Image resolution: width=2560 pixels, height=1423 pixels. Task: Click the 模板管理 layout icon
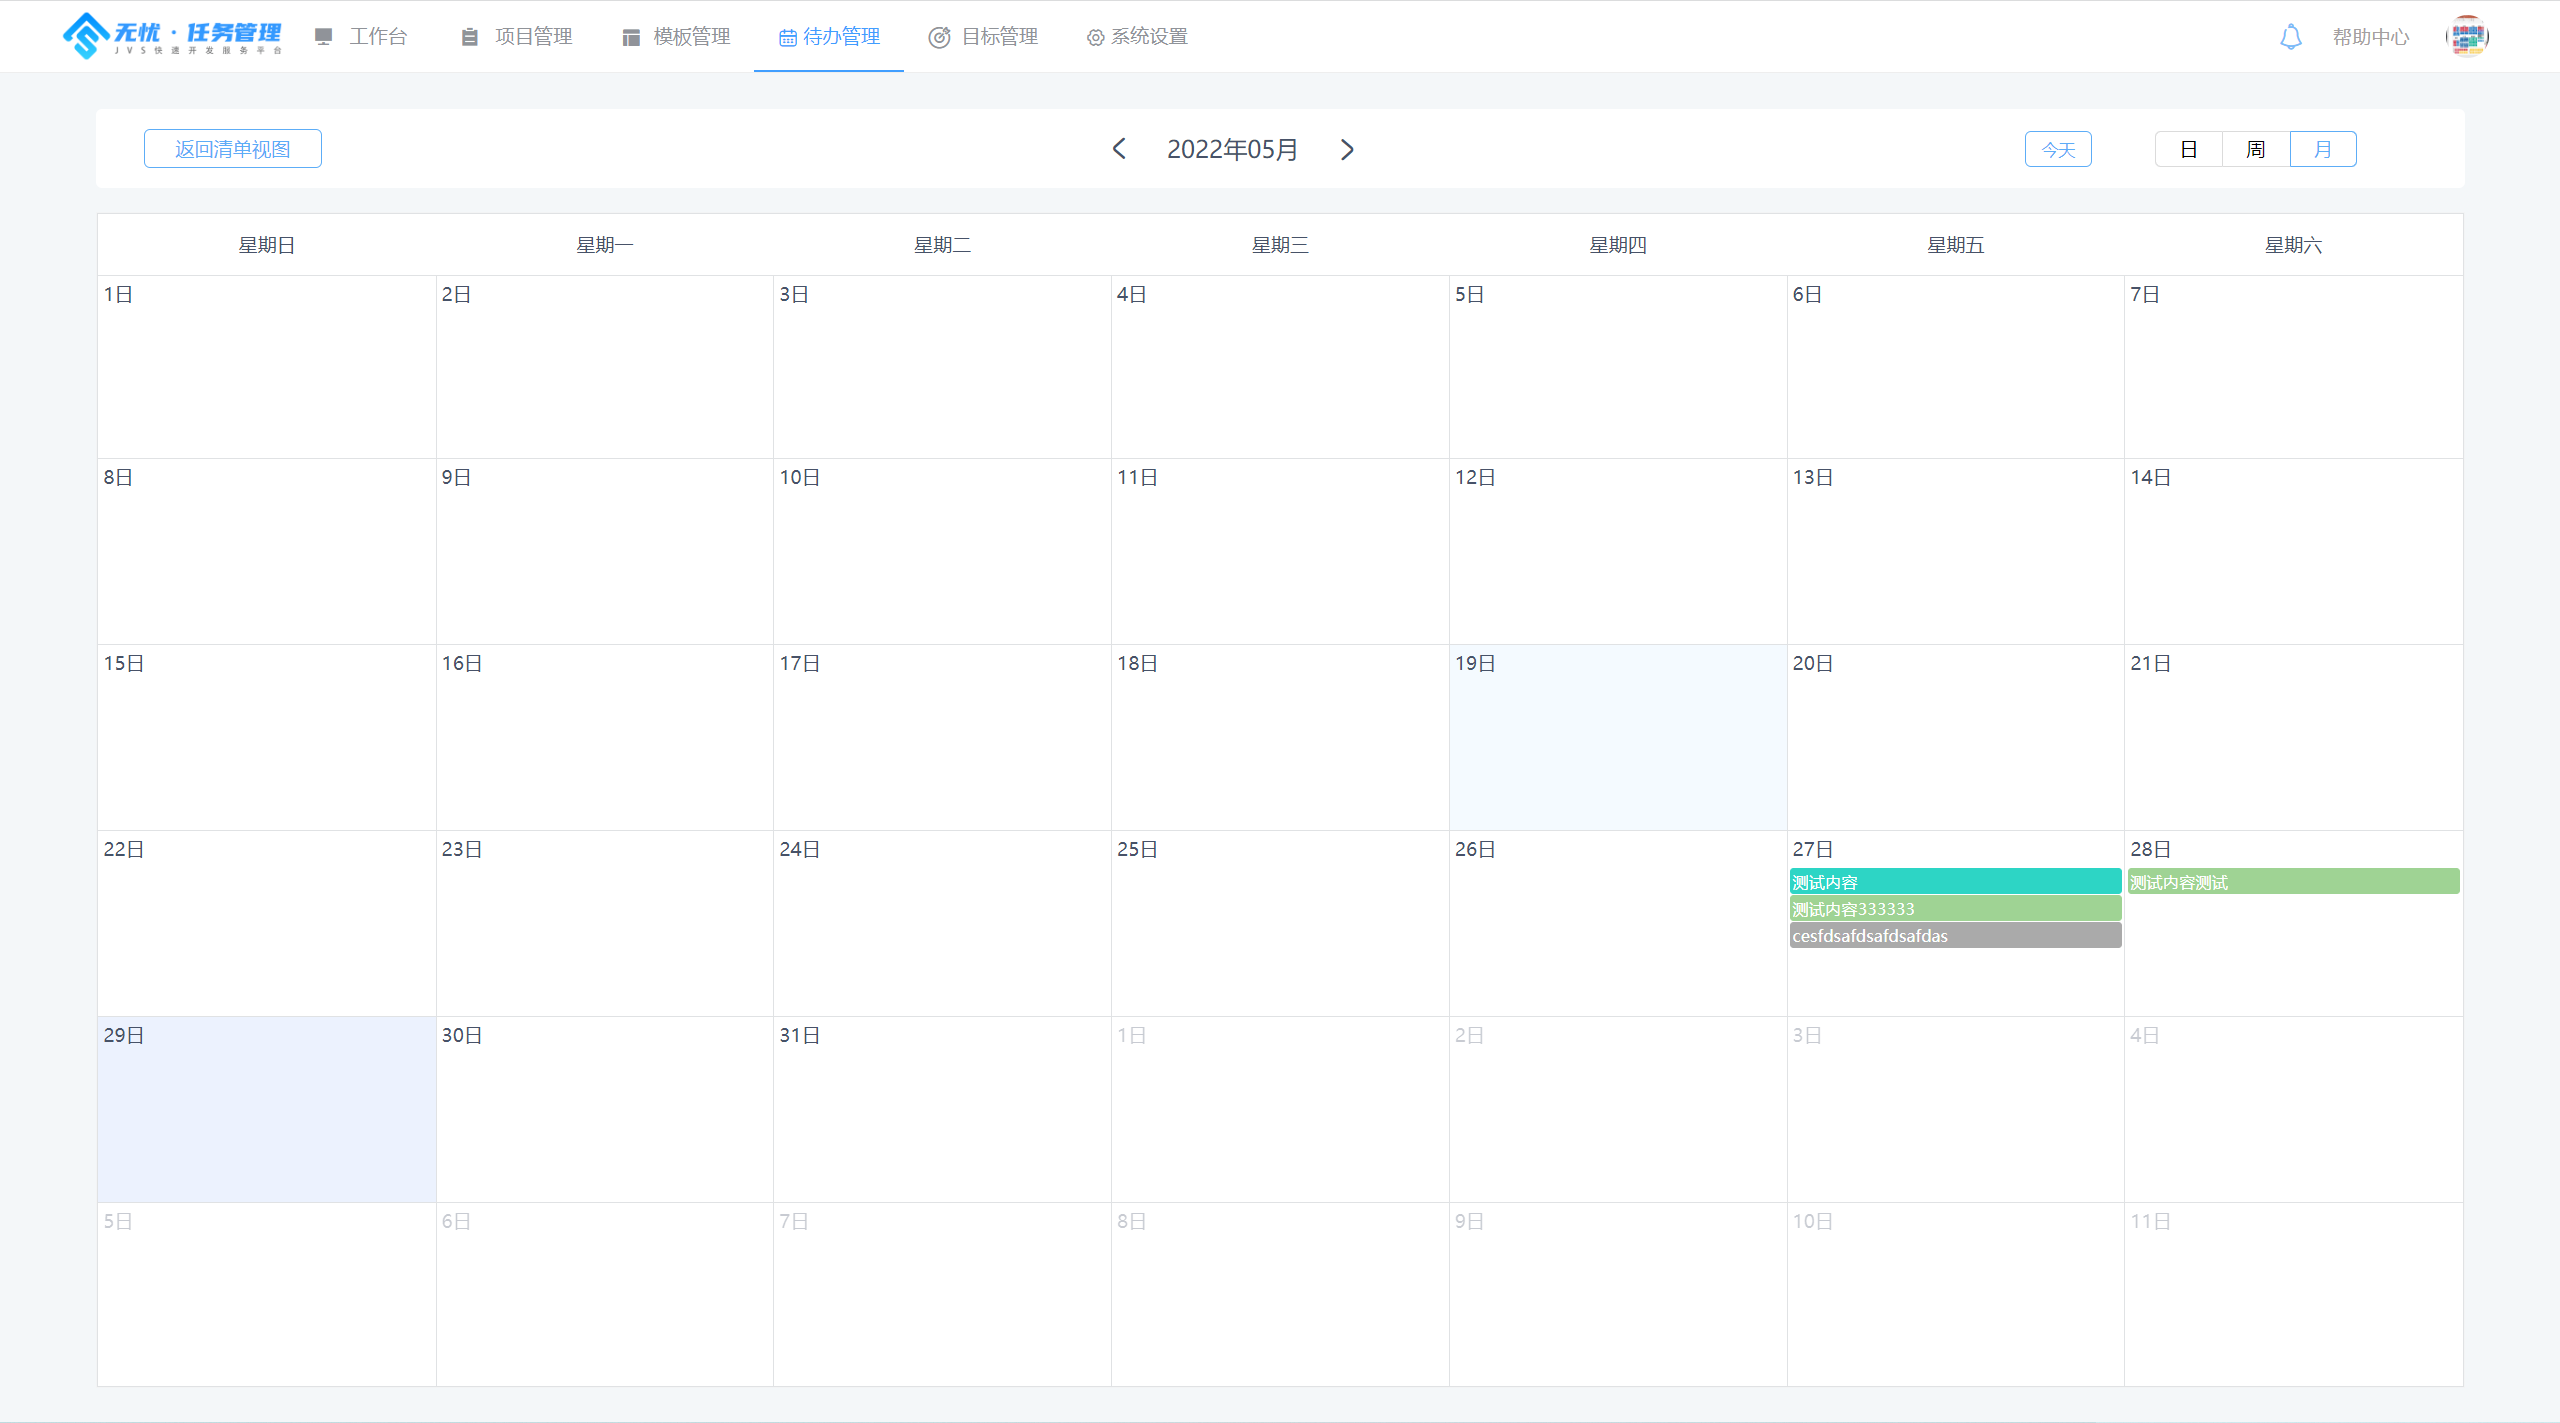(630, 37)
